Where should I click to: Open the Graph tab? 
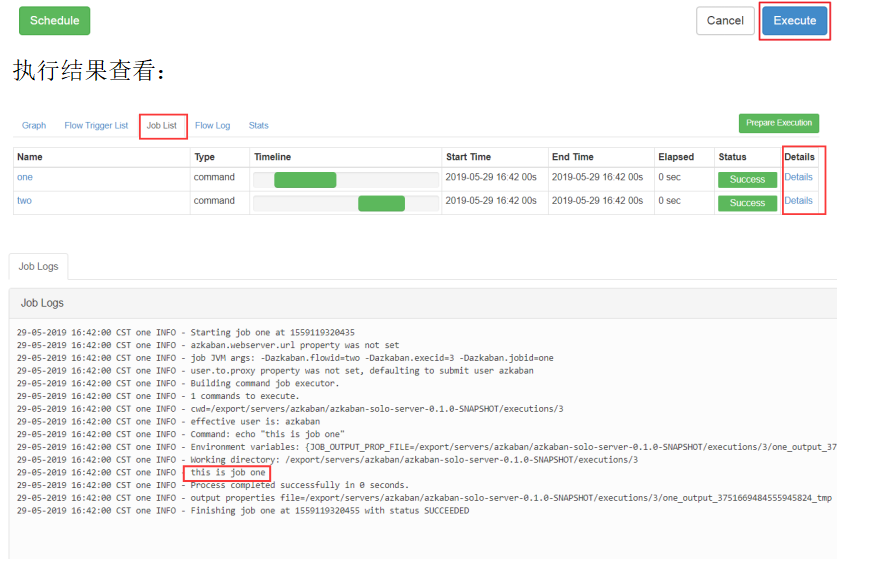[34, 125]
